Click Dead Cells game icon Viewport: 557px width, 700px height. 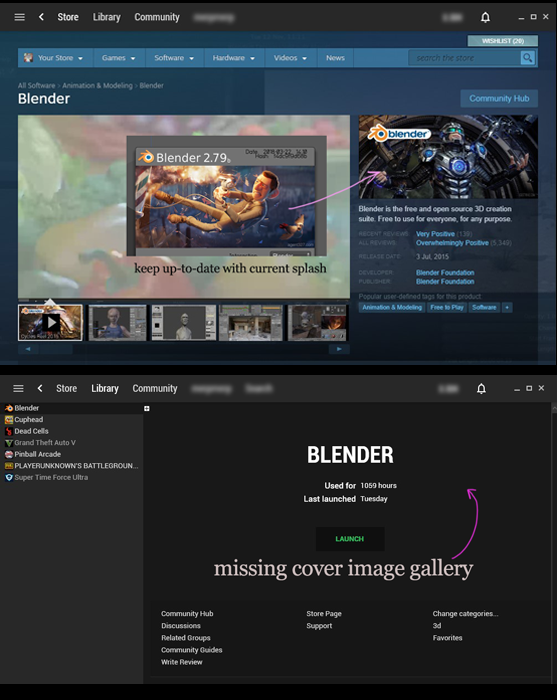point(8,431)
